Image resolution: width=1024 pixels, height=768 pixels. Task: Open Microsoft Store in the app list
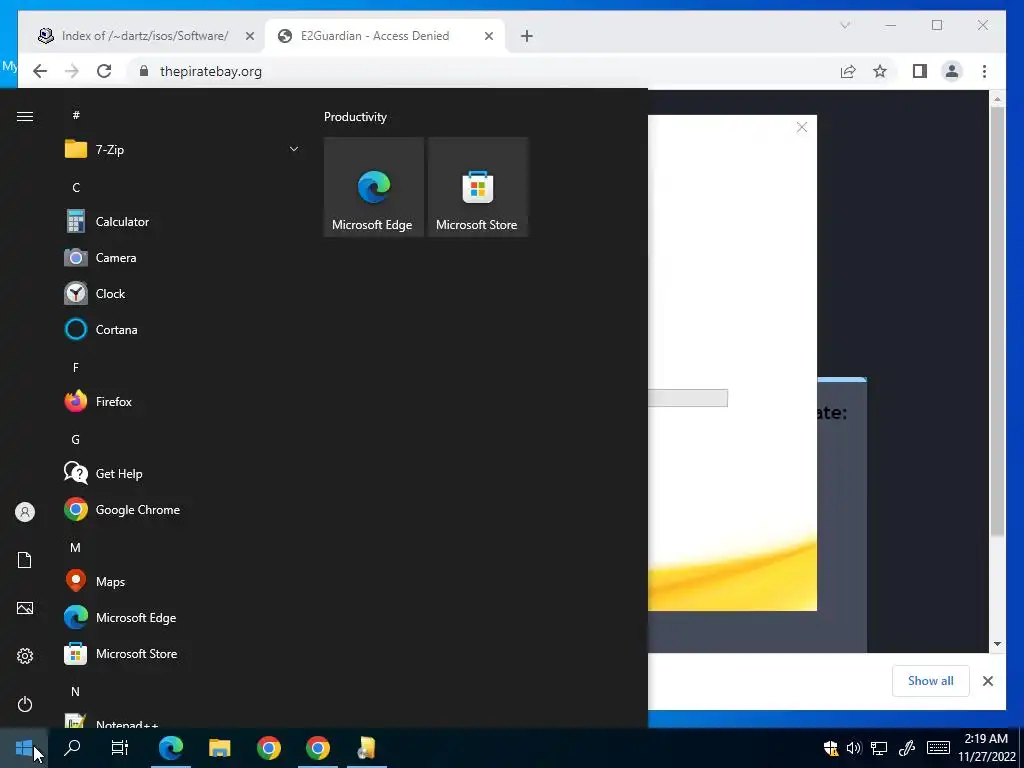coord(180,653)
